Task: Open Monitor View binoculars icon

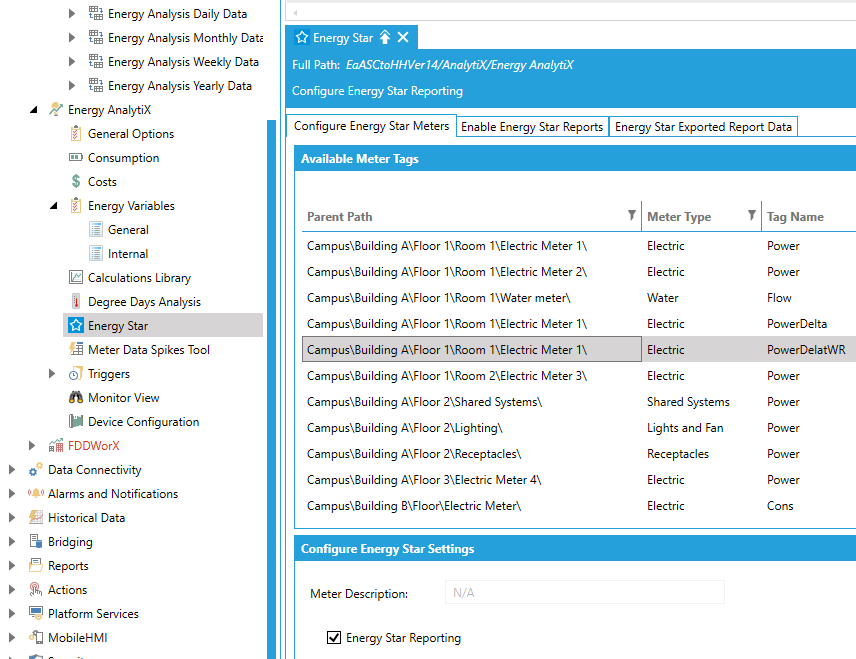Action: point(76,398)
